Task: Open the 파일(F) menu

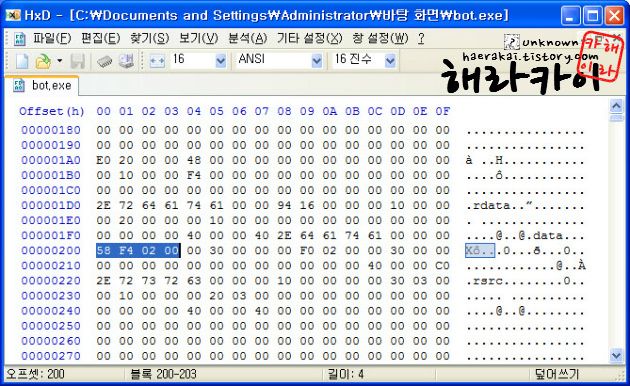Action: point(52,39)
